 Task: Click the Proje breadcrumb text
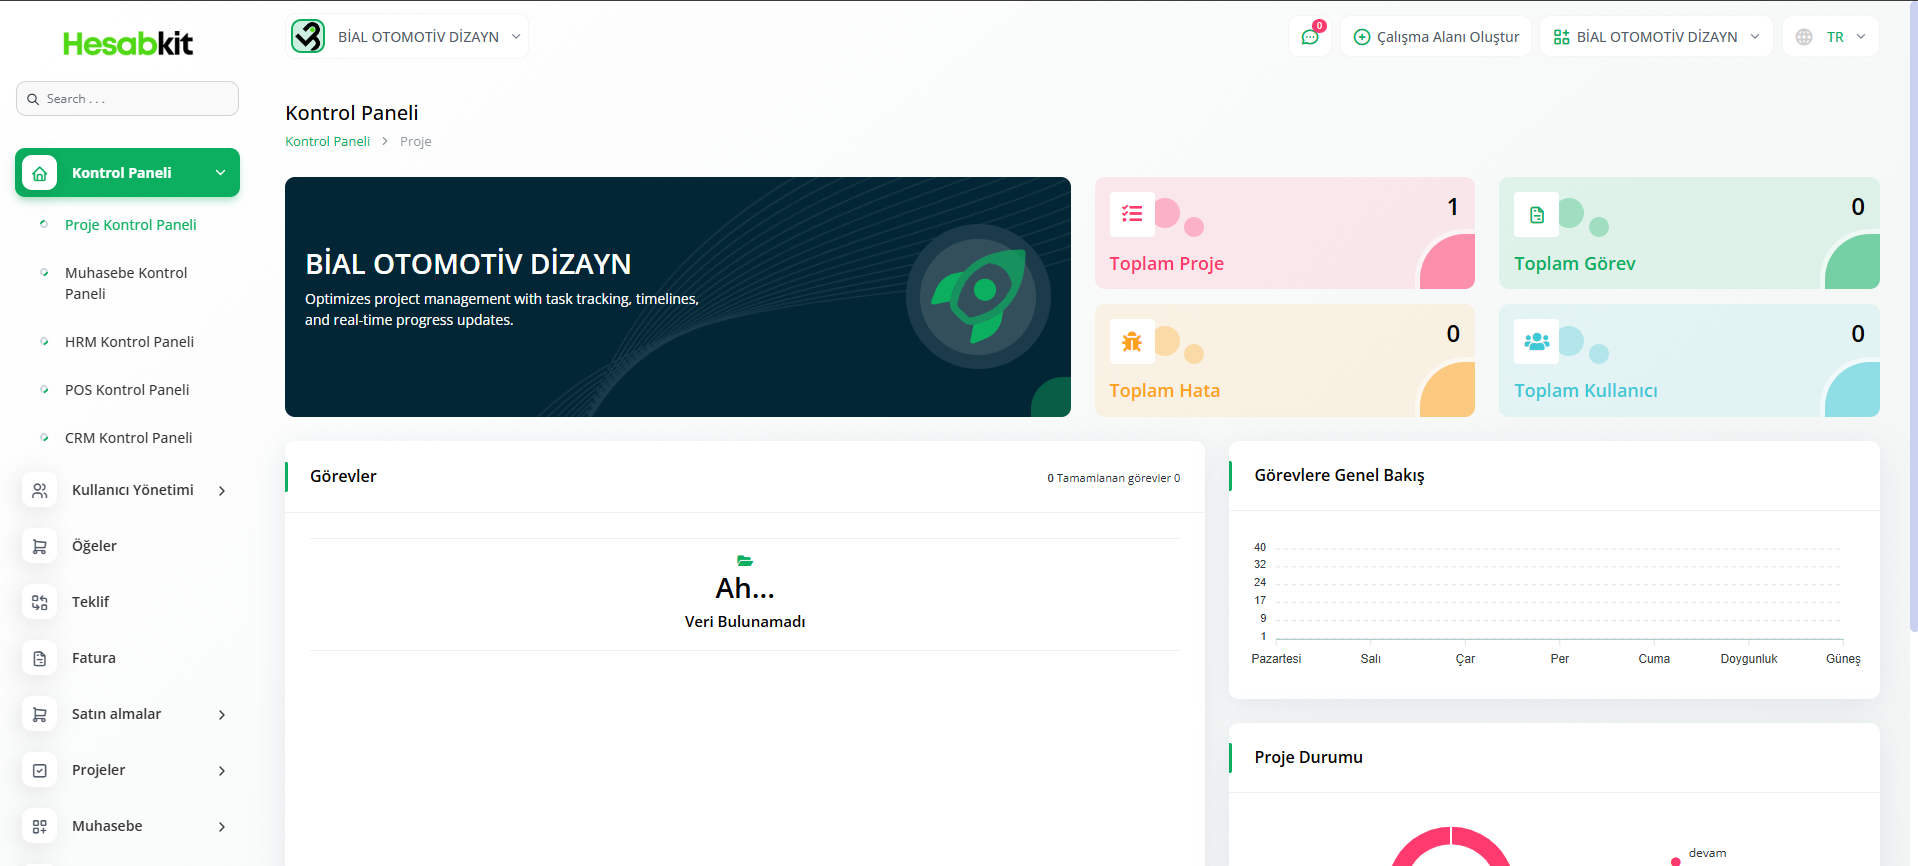pos(415,141)
